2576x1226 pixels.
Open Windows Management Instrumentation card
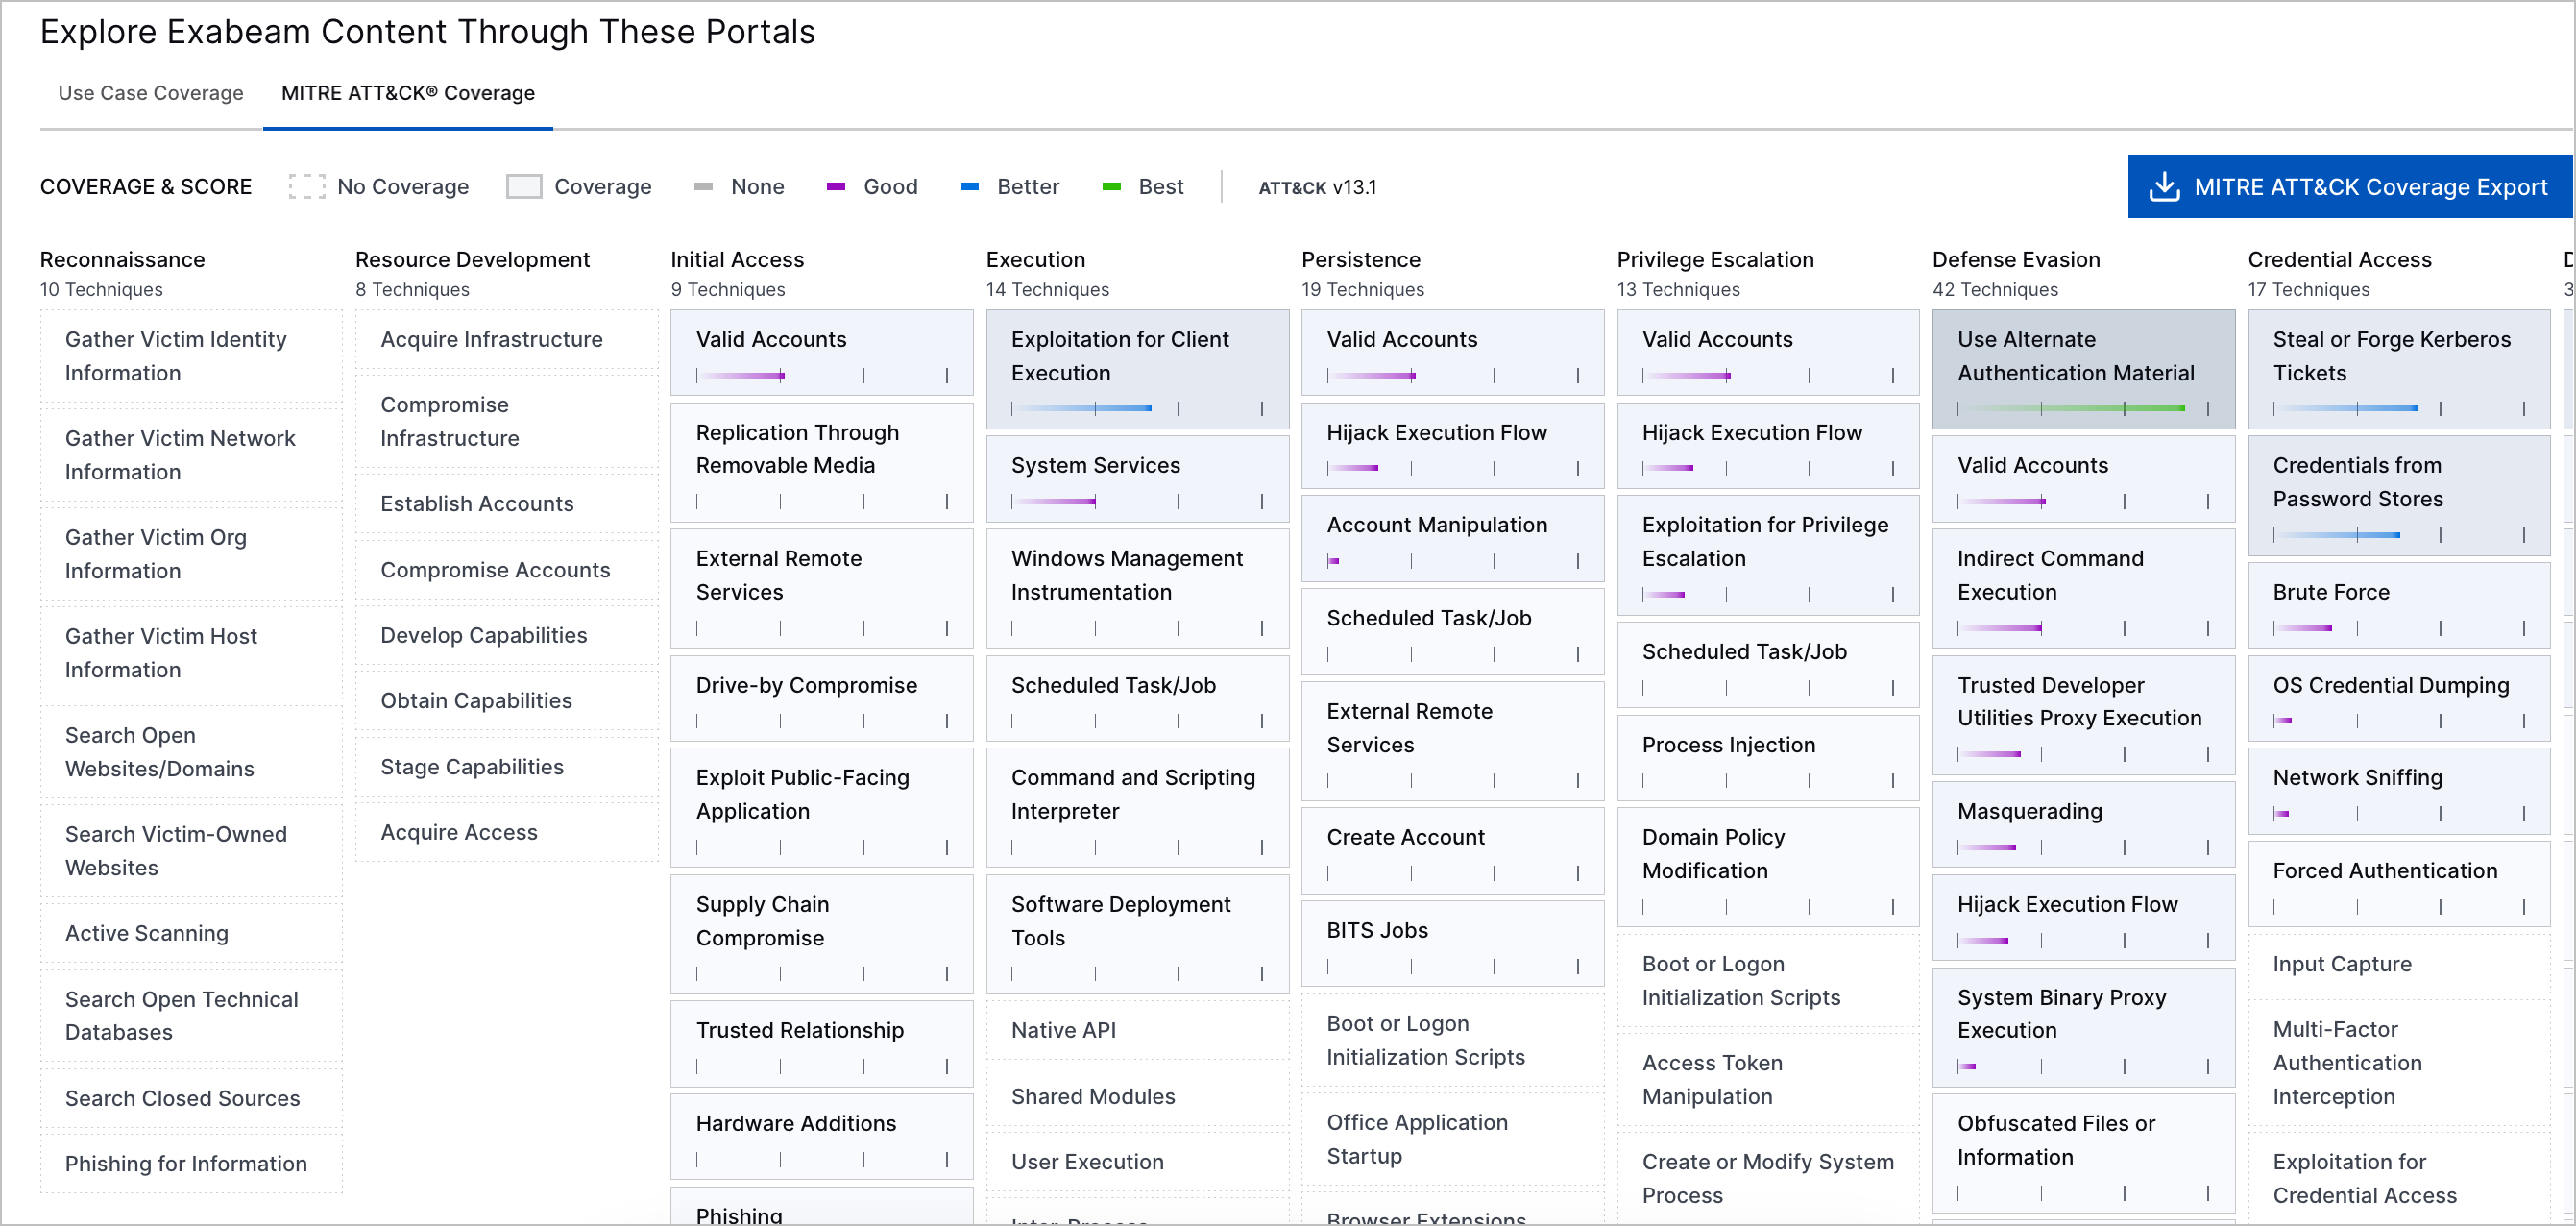coord(1138,589)
